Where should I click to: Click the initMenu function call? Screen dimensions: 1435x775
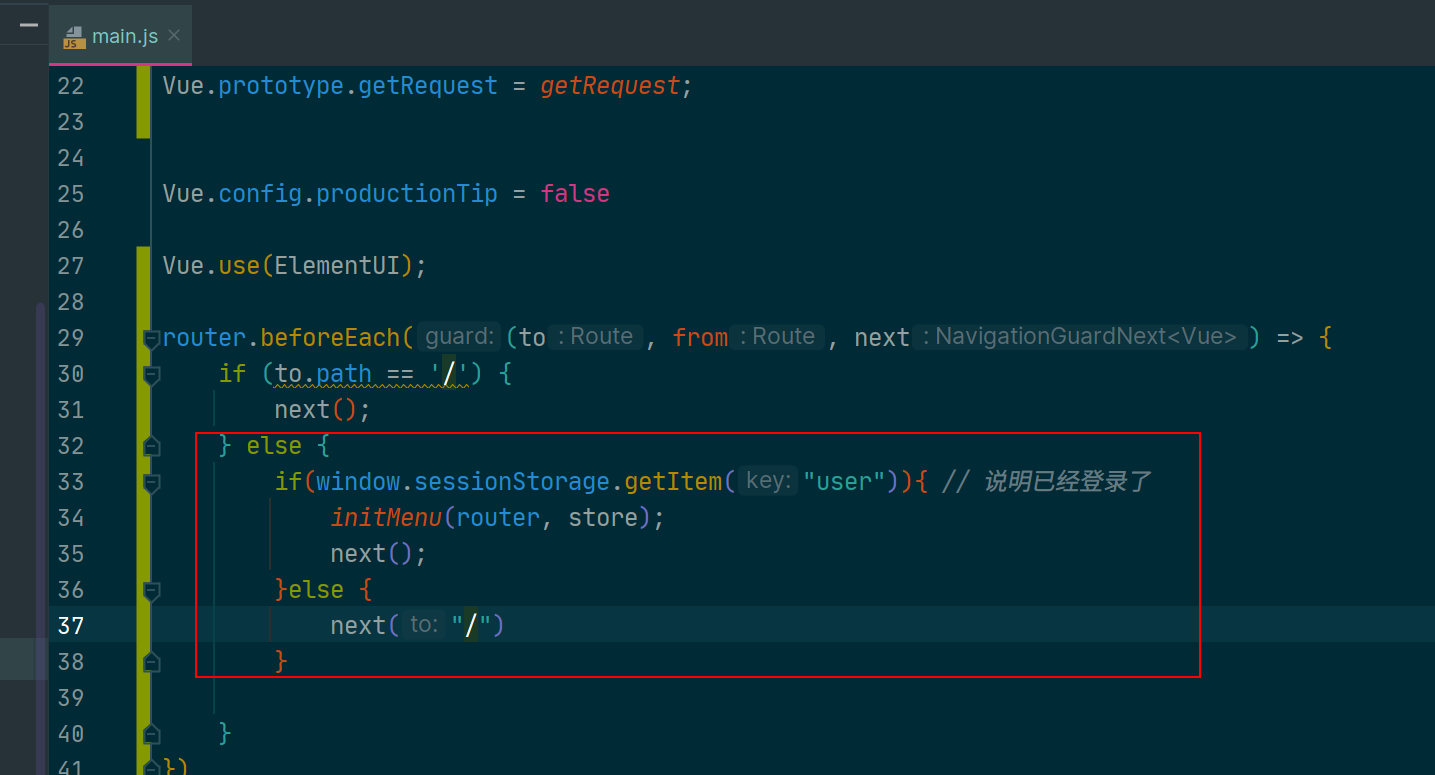[x=386, y=517]
